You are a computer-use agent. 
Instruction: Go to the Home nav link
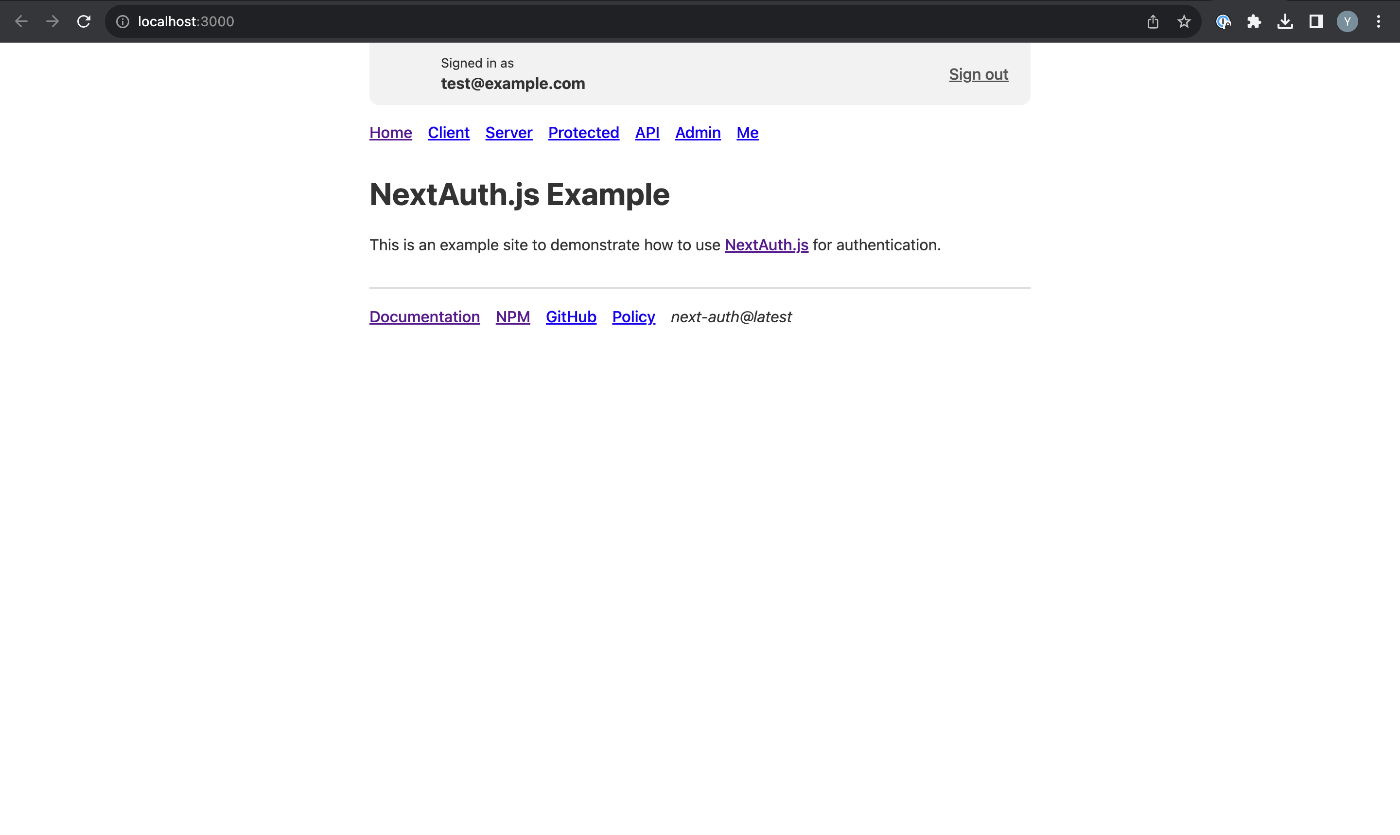click(391, 133)
